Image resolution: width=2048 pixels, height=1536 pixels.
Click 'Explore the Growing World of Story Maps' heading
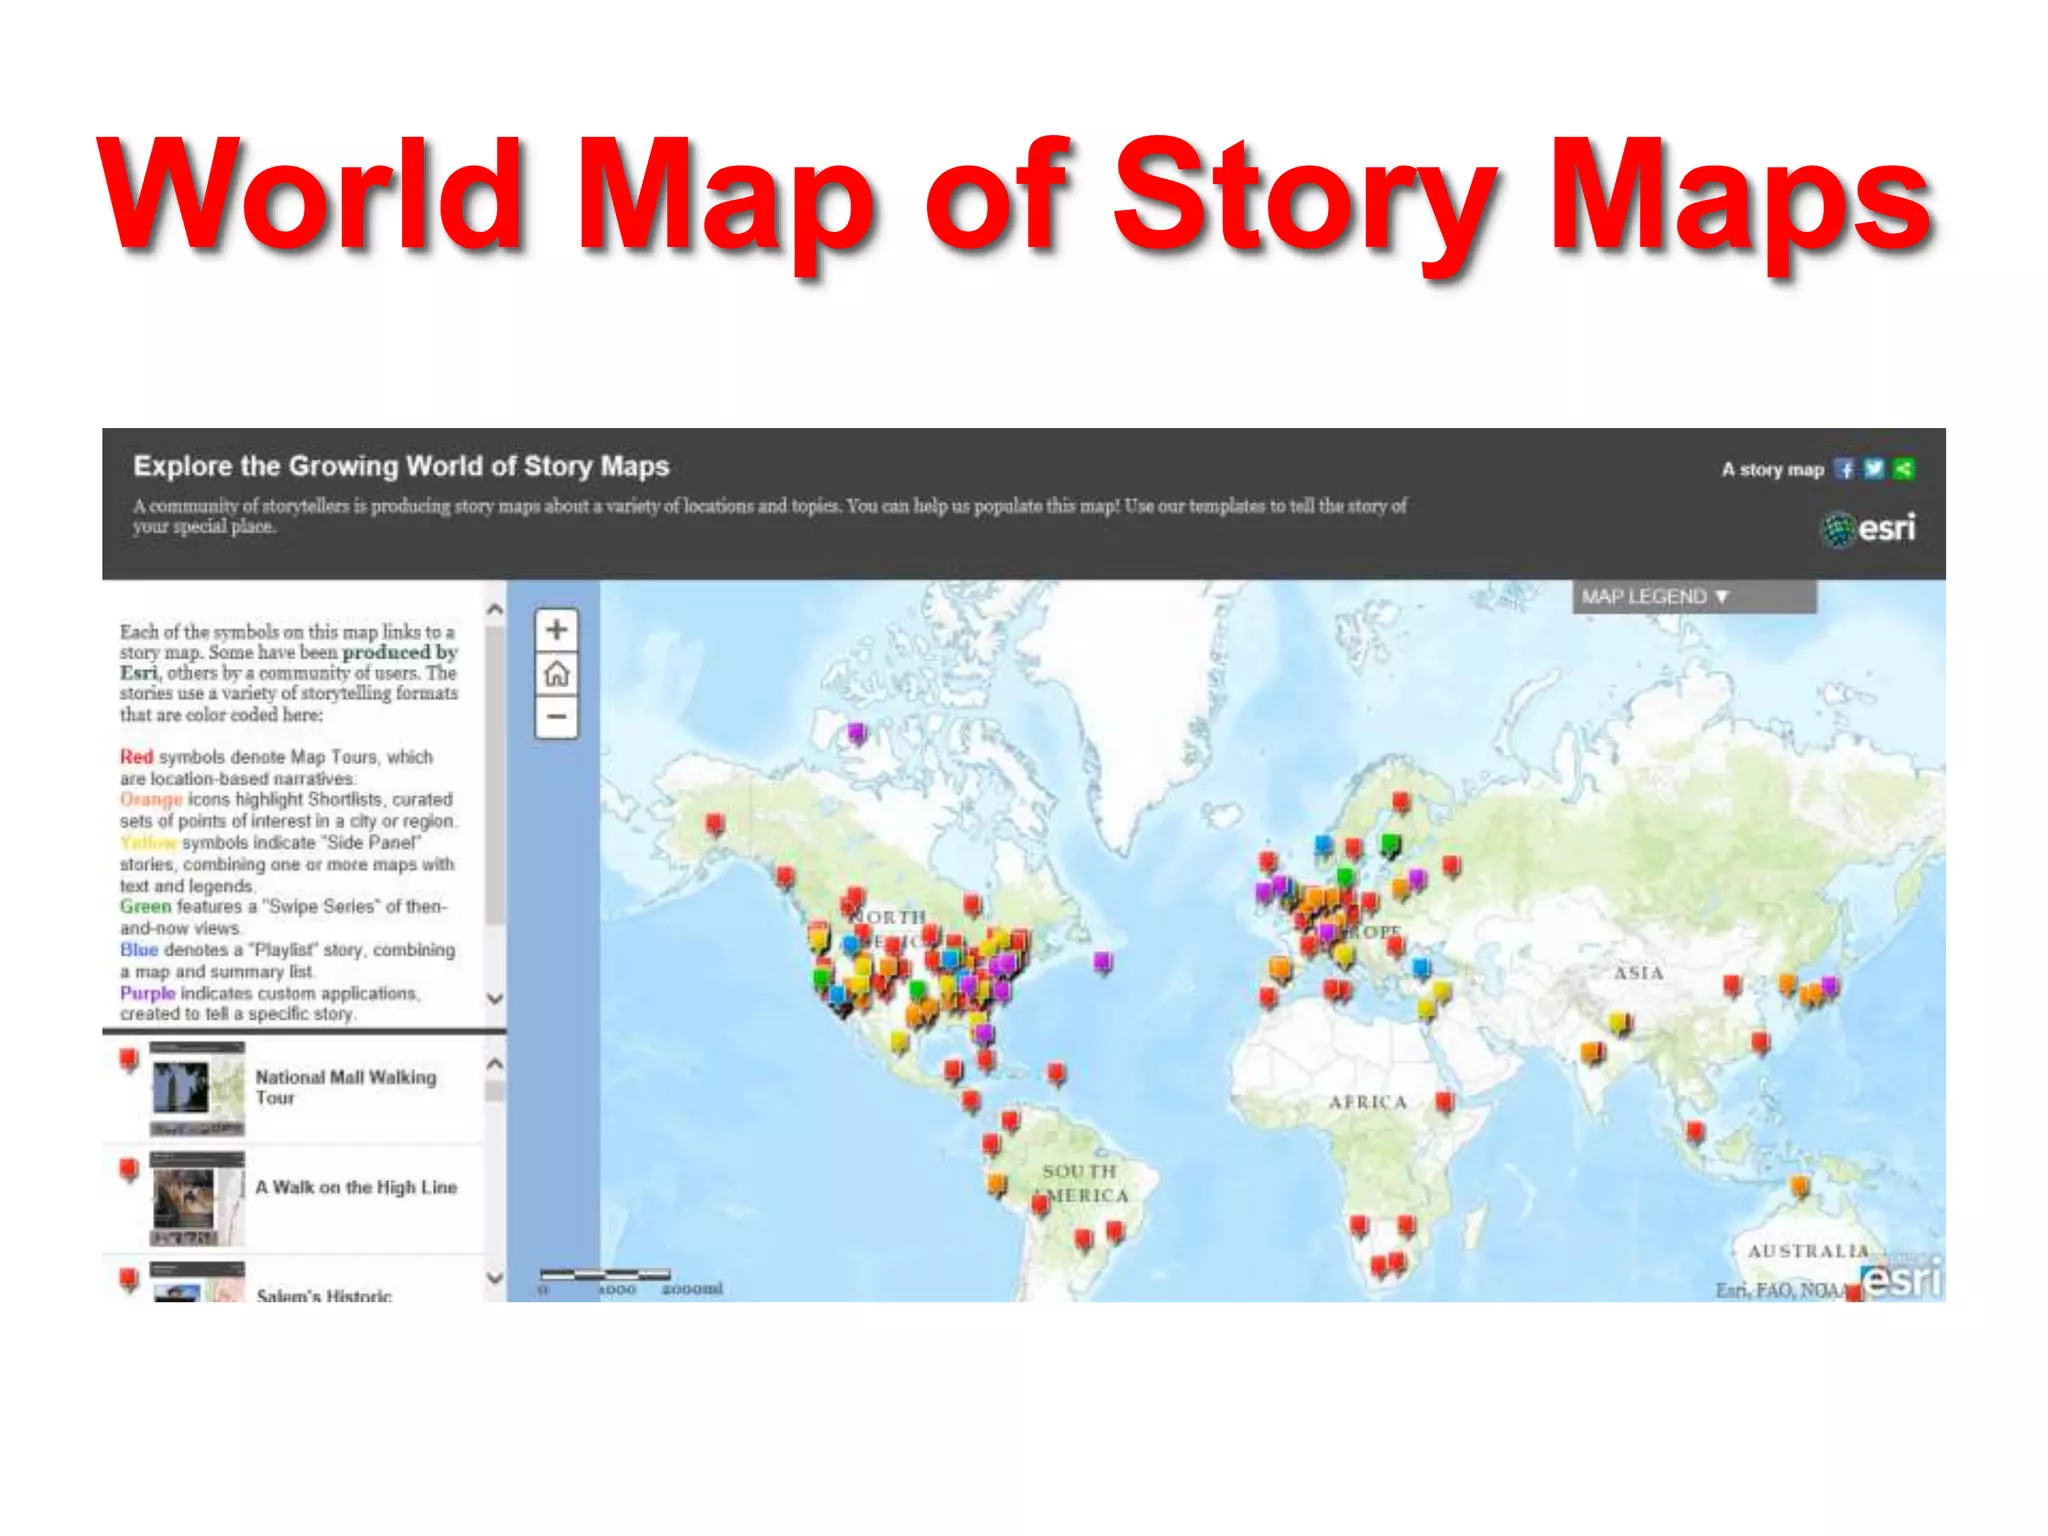(x=401, y=466)
